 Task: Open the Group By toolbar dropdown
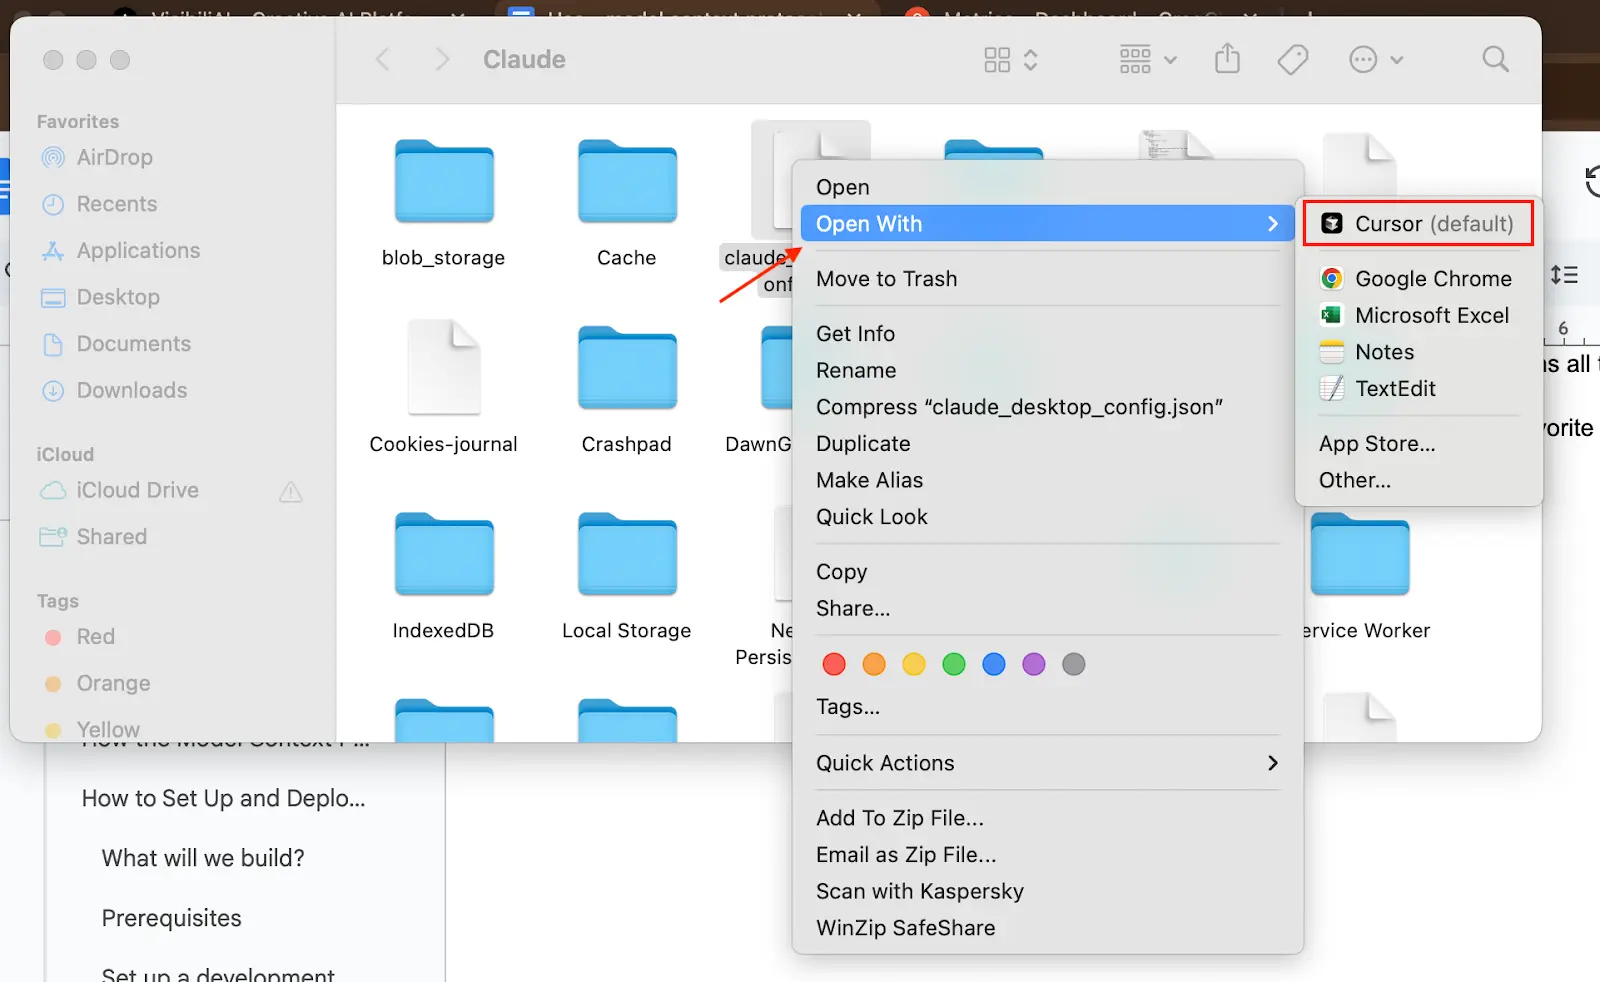1148,60
